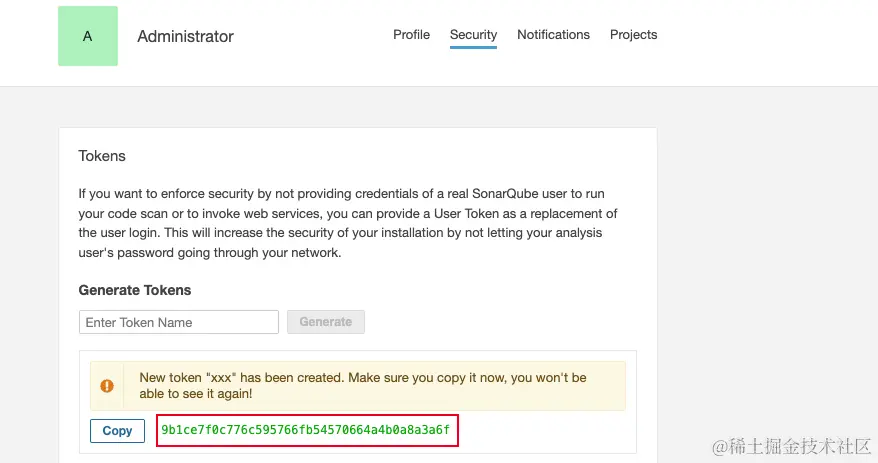Click the Generate Tokens subheading
The image size is (878, 463).
[135, 290]
